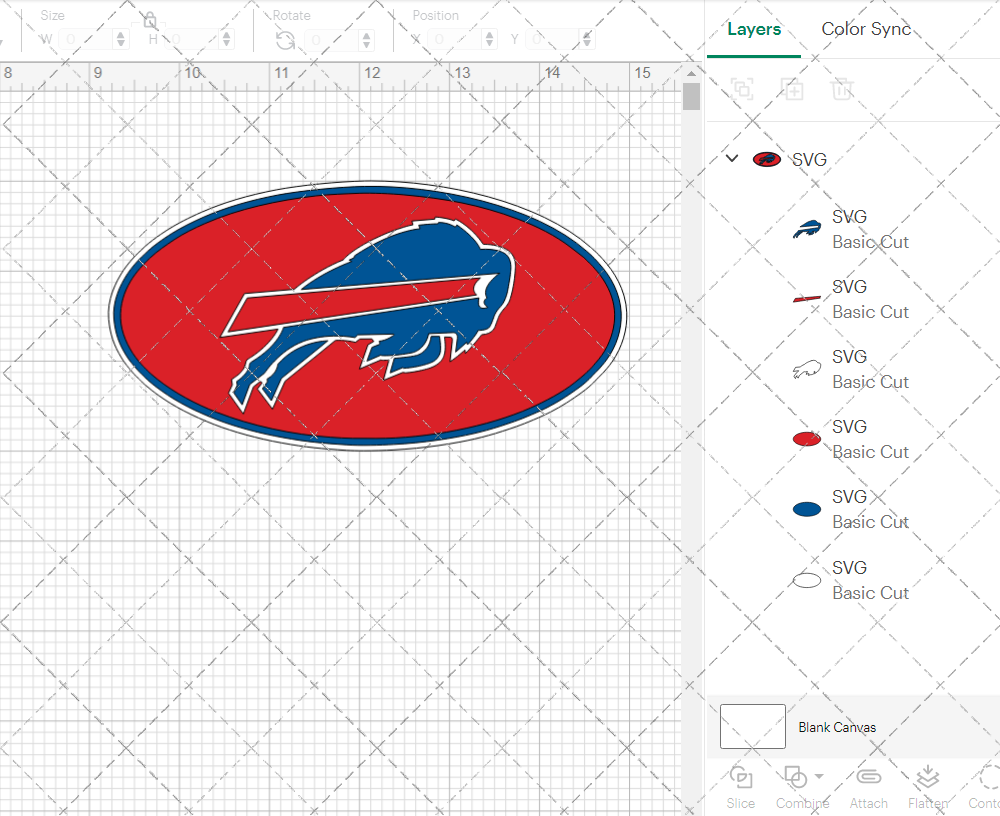Image resolution: width=1000 pixels, height=816 pixels.
Task: Select the blue oval layer thumbnail
Action: coord(807,509)
